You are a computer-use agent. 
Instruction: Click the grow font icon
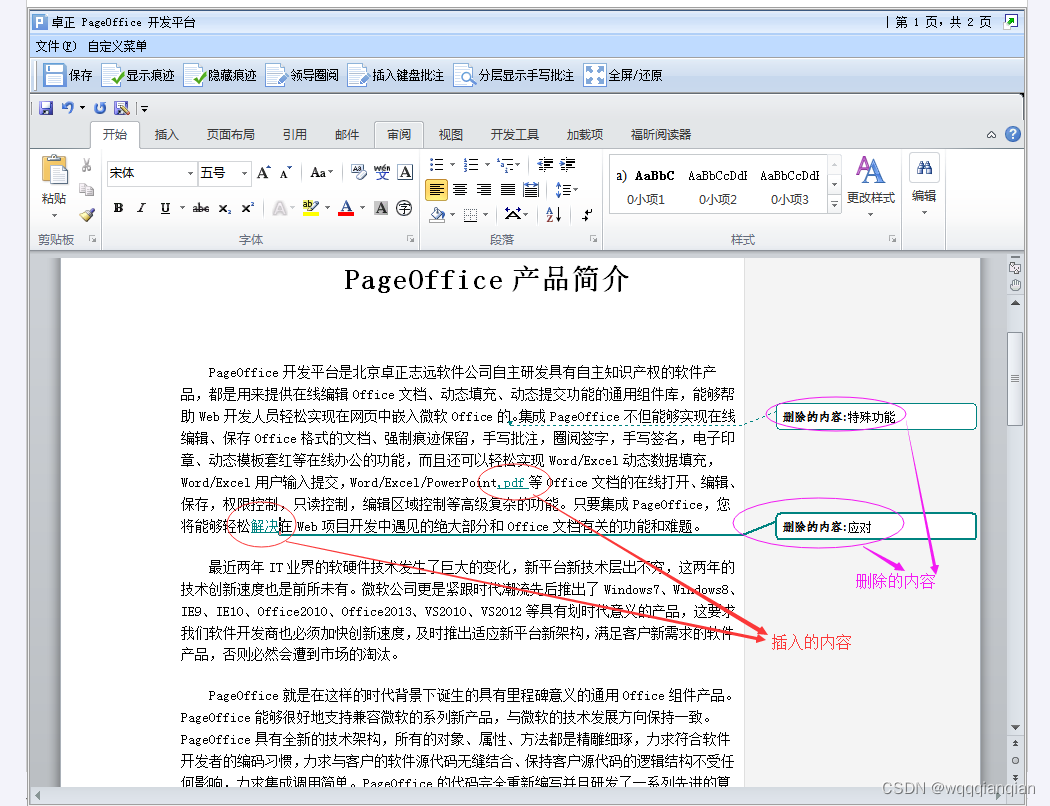pyautogui.click(x=264, y=173)
